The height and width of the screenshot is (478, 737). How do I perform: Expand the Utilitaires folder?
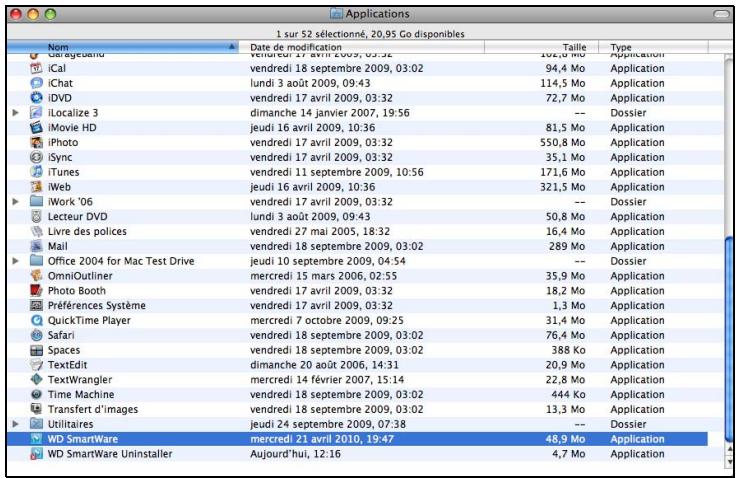tap(16, 424)
